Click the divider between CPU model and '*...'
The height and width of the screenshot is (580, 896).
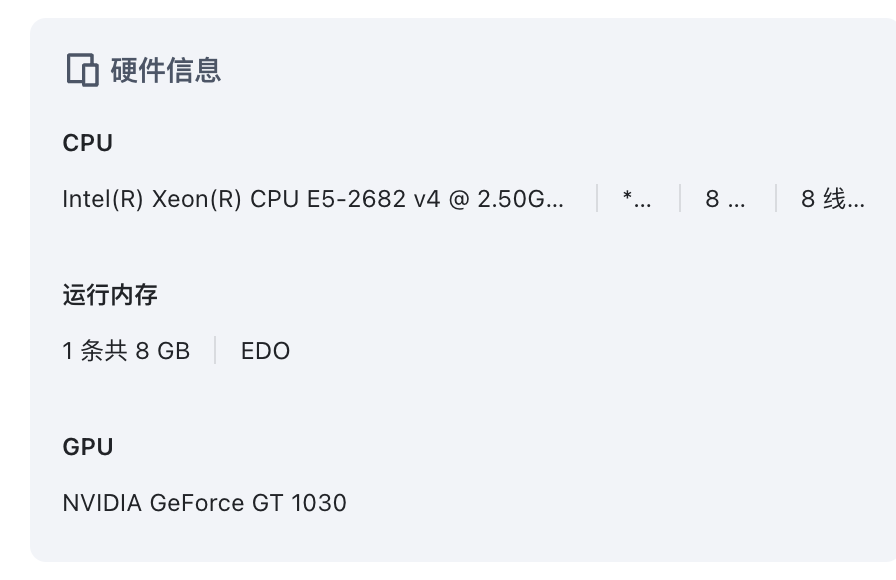[597, 198]
